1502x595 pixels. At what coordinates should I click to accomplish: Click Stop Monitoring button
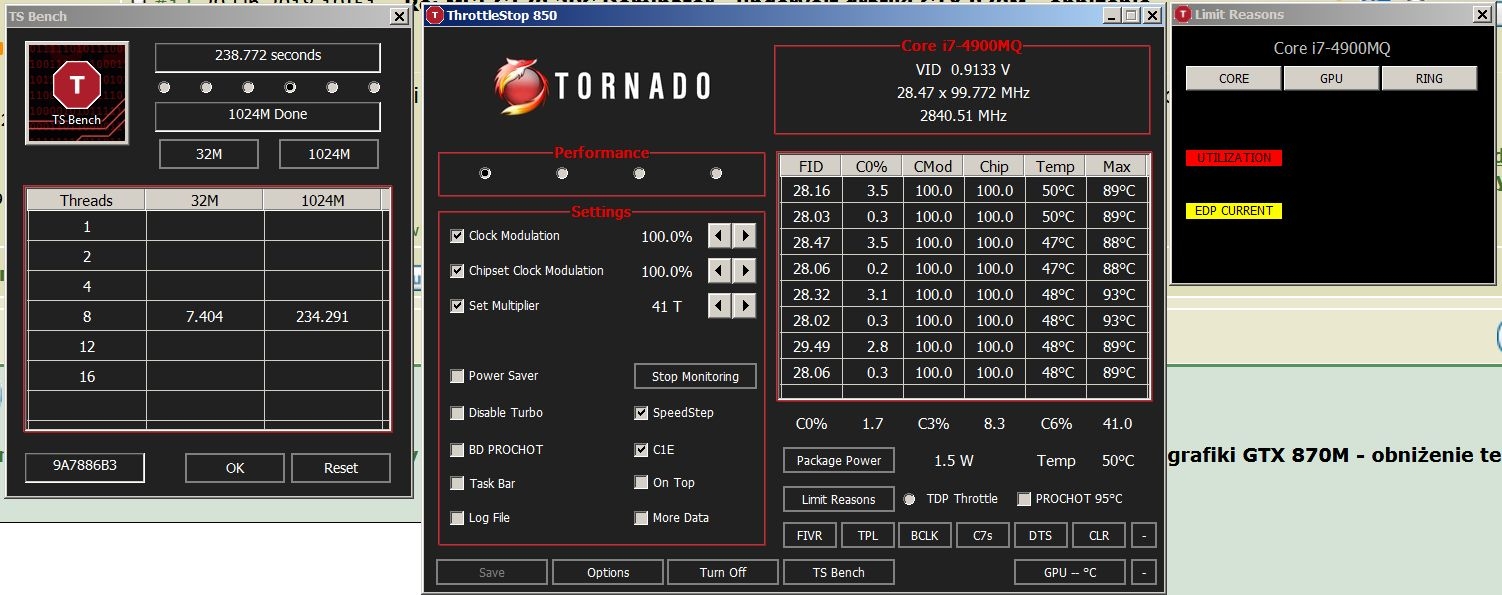[695, 376]
